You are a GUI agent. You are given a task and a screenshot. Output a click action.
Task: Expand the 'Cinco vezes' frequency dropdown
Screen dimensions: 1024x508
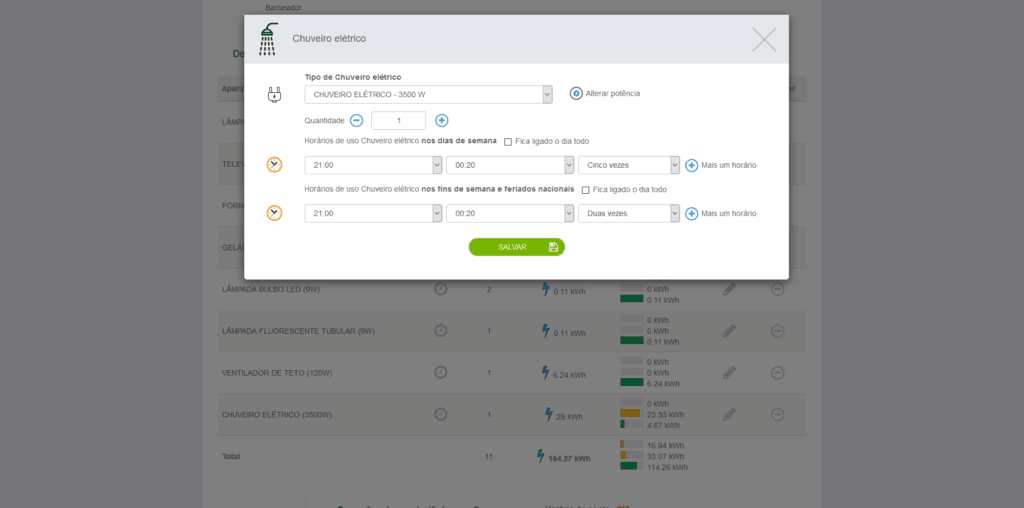629,165
